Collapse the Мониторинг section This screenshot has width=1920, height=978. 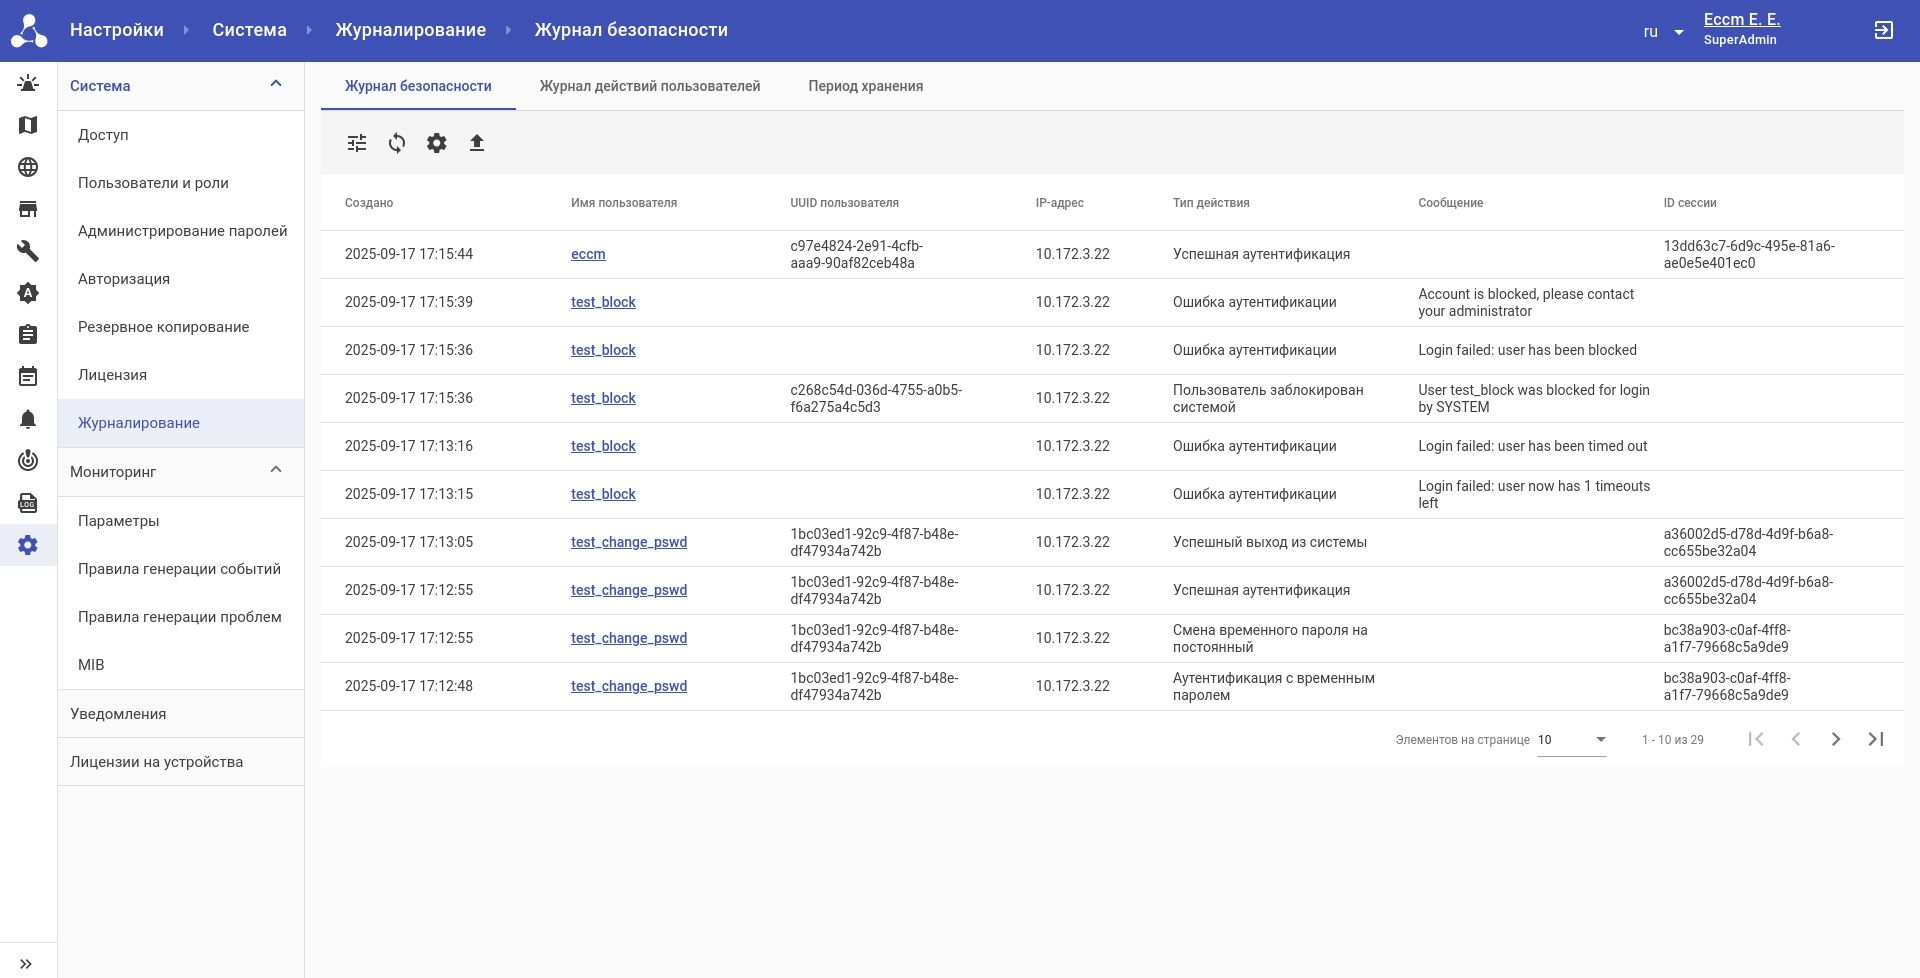276,471
